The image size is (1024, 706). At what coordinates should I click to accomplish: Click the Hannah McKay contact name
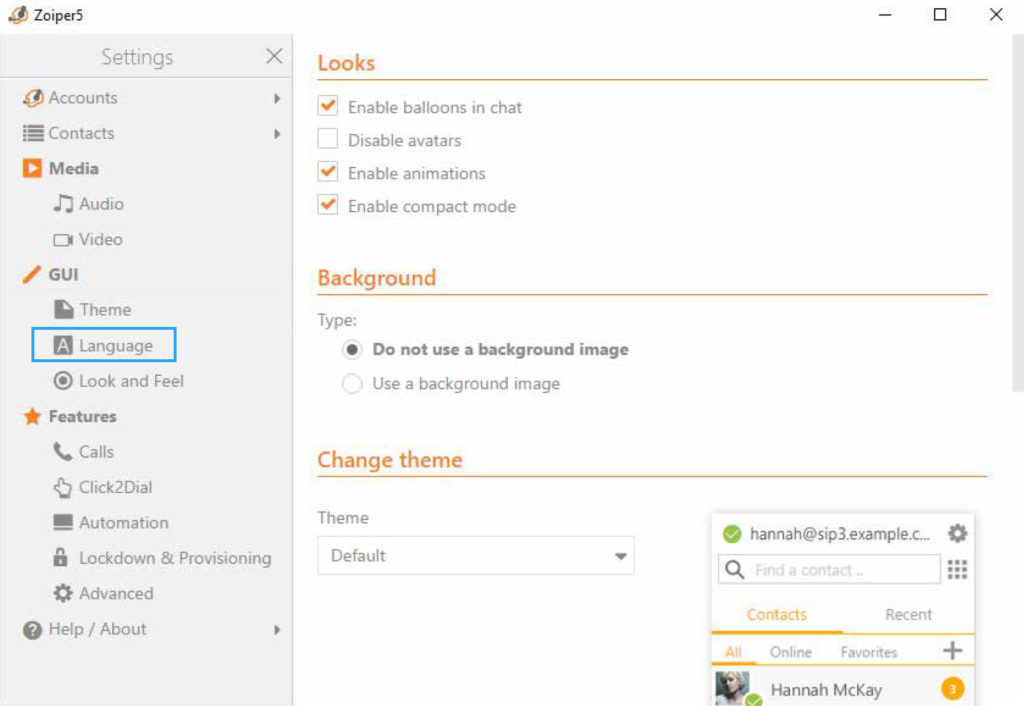(x=826, y=690)
